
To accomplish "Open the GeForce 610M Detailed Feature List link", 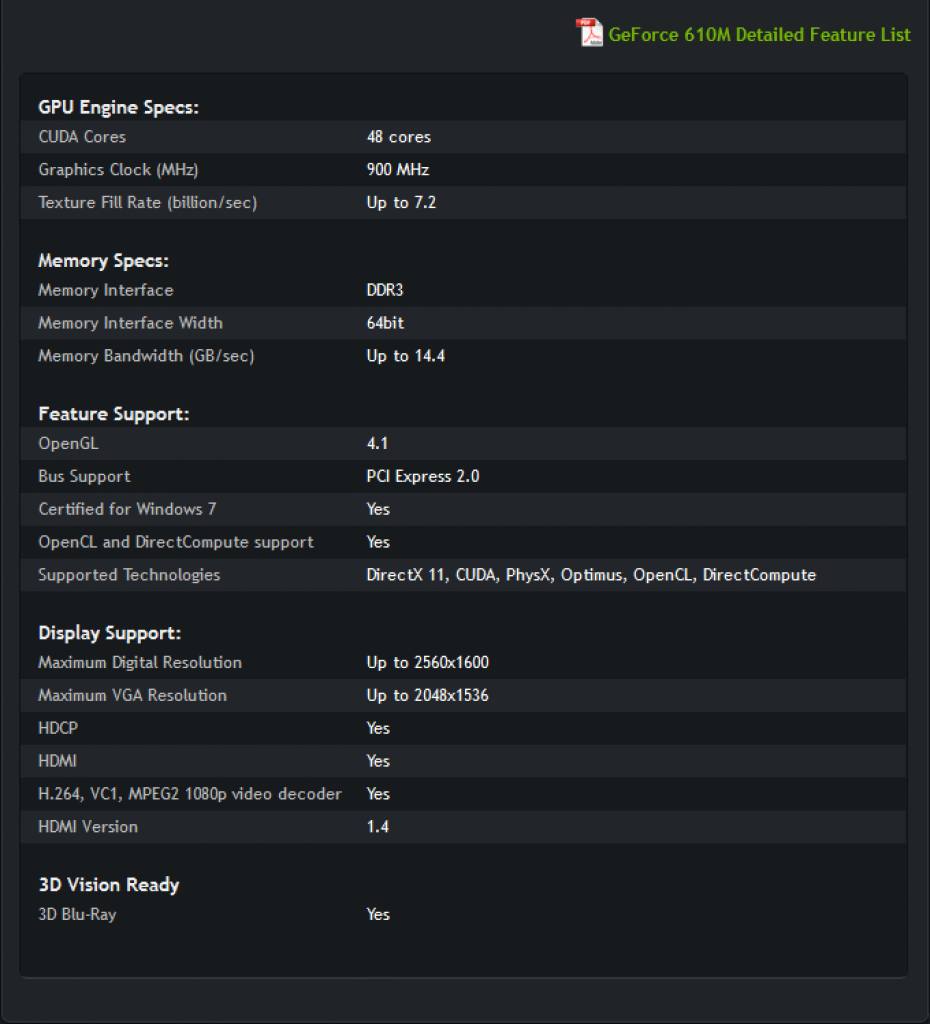I will [x=759, y=35].
